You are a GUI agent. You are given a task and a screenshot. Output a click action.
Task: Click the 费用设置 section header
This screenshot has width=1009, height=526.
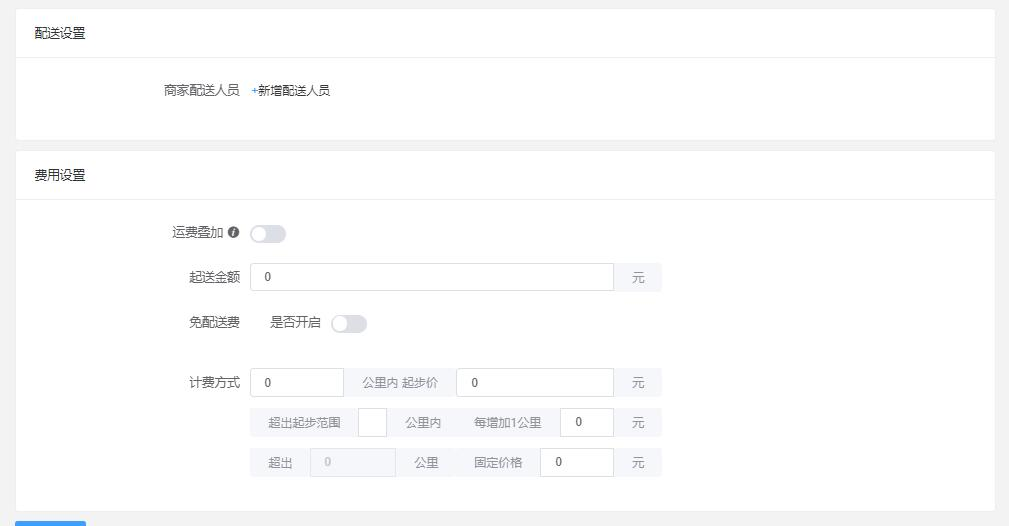coord(60,175)
